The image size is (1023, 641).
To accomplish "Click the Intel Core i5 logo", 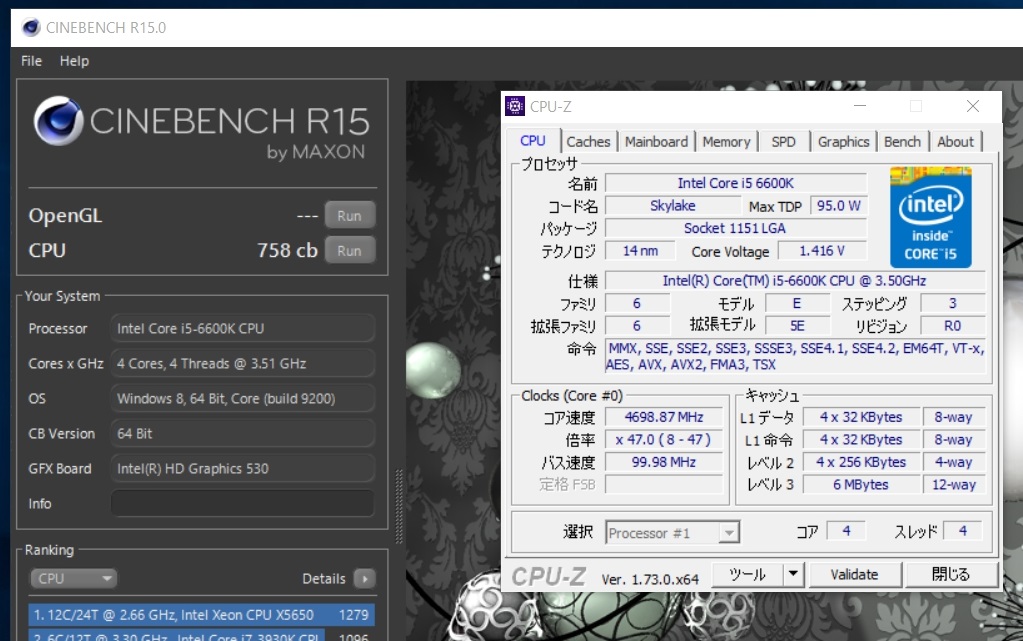I will coord(930,217).
